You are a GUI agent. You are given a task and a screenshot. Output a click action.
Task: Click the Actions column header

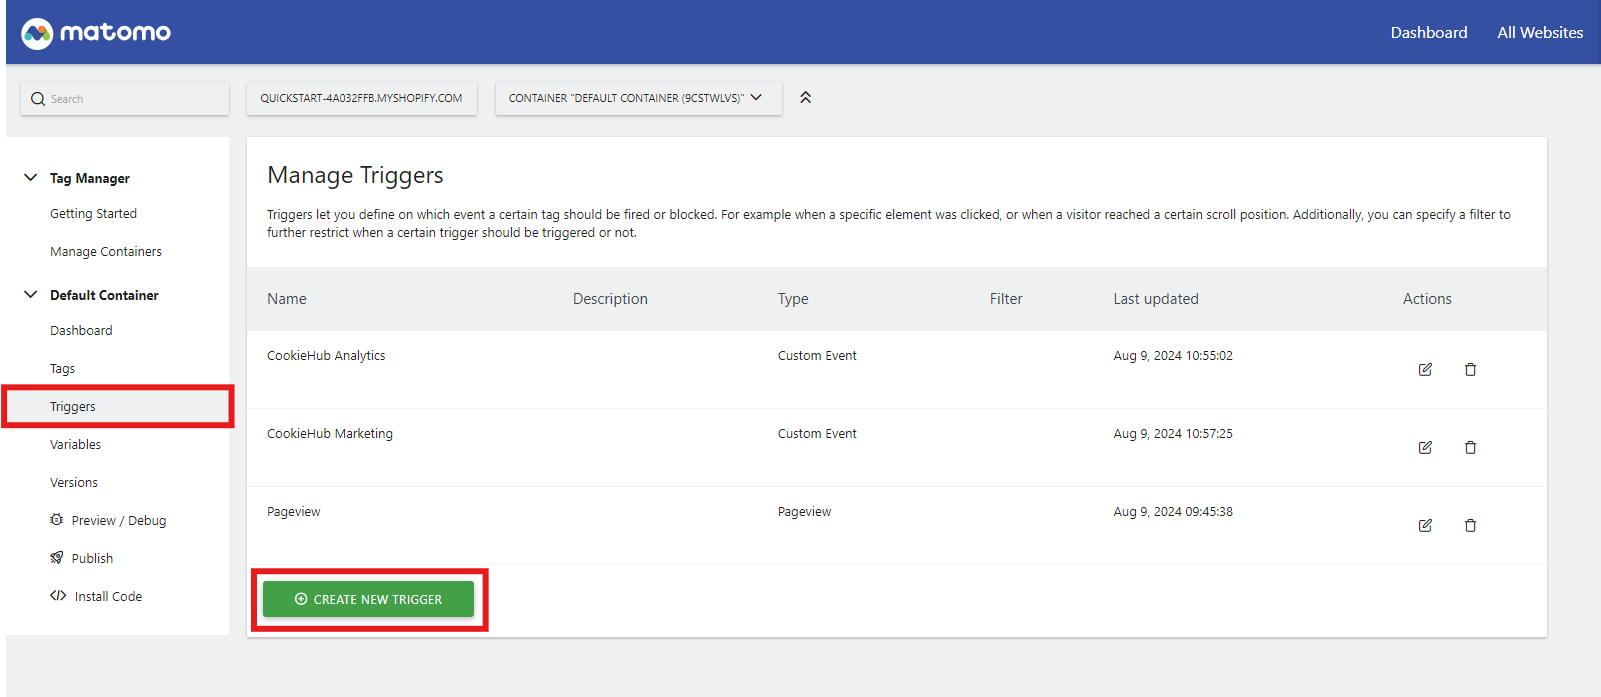1427,299
